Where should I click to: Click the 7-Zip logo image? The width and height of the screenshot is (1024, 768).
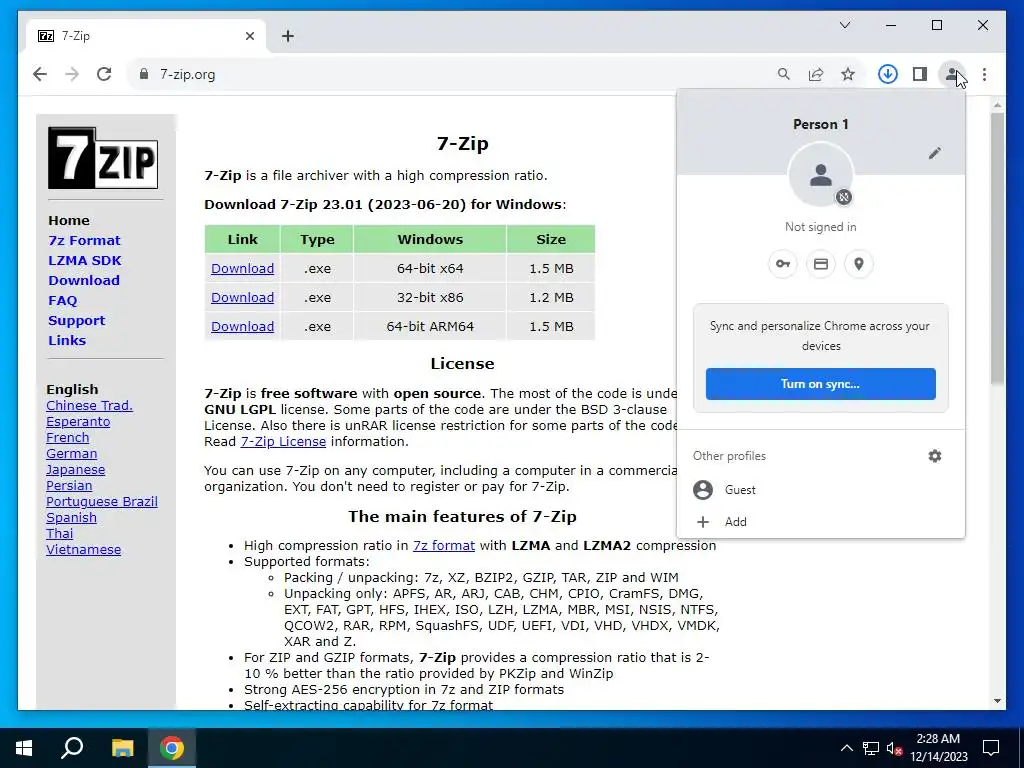(103, 158)
